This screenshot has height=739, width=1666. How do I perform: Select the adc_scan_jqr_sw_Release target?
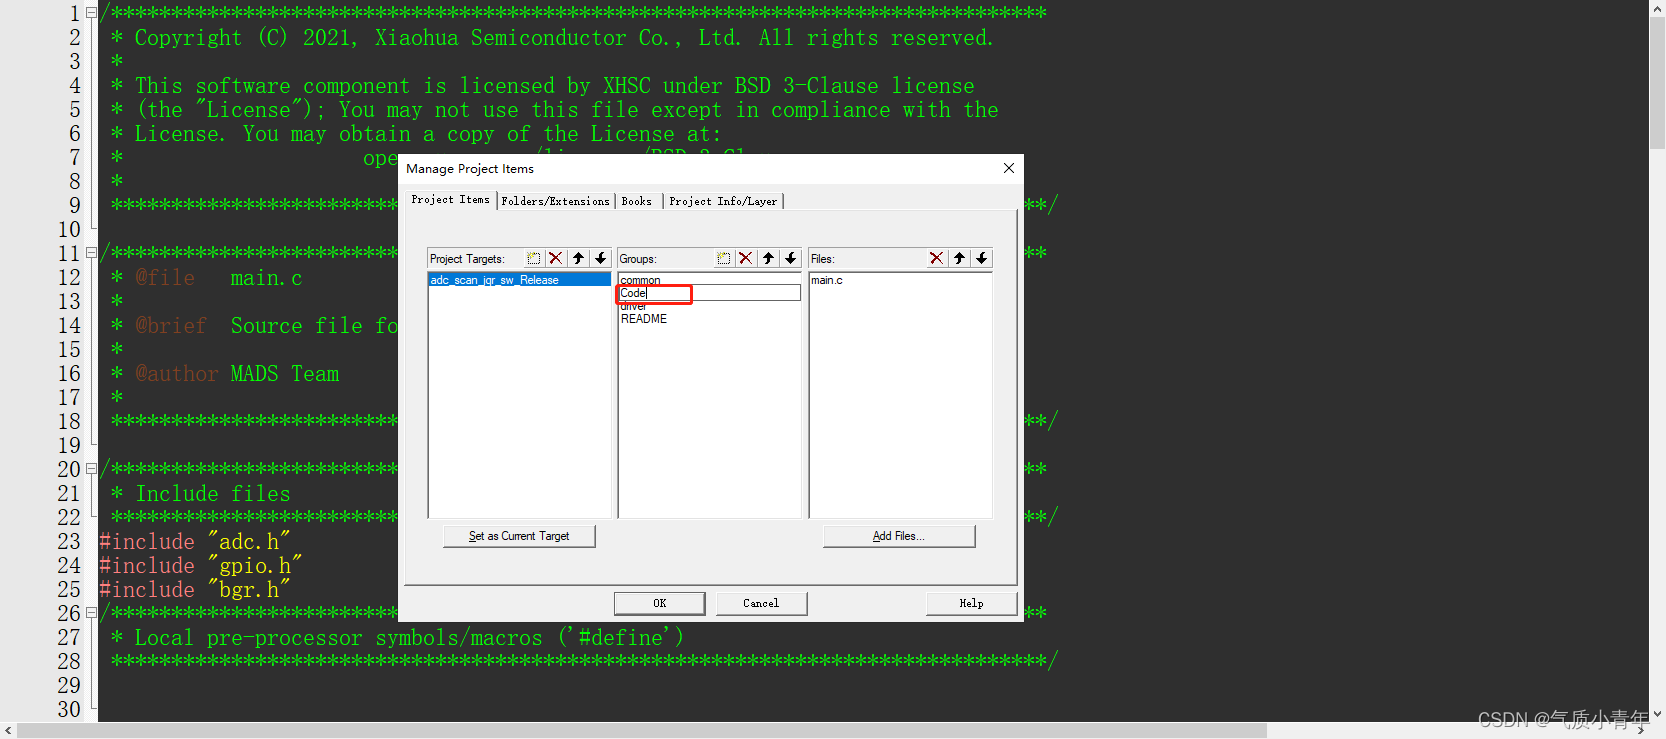point(519,280)
